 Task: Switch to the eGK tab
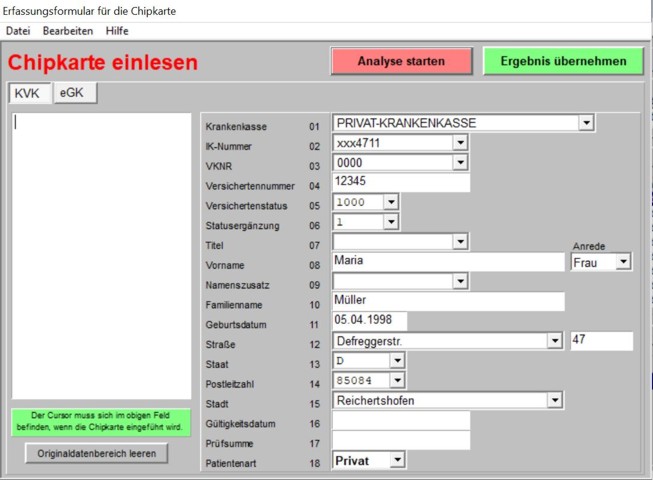click(x=73, y=92)
